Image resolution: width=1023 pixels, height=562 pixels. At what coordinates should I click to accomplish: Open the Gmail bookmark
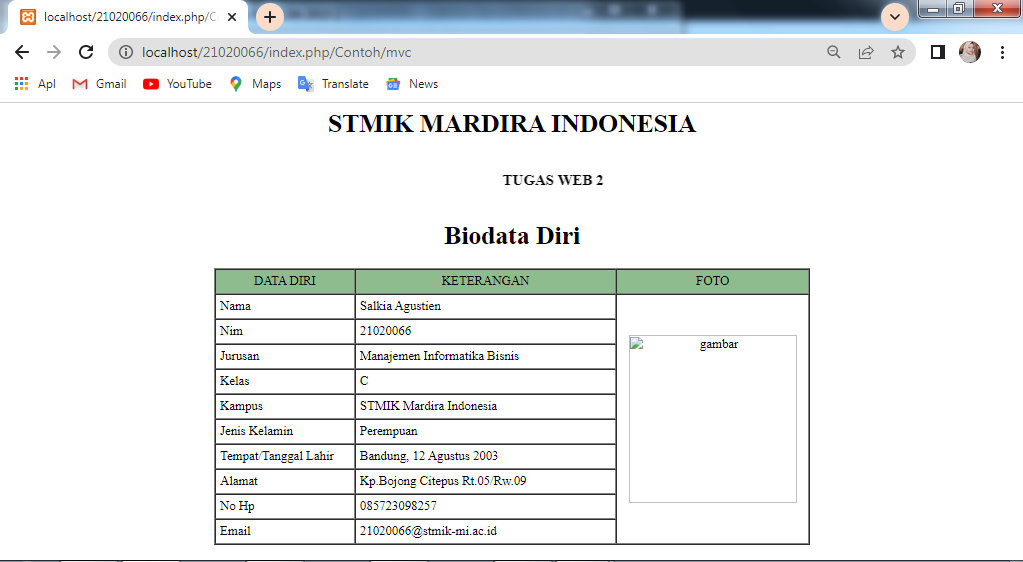click(x=99, y=84)
